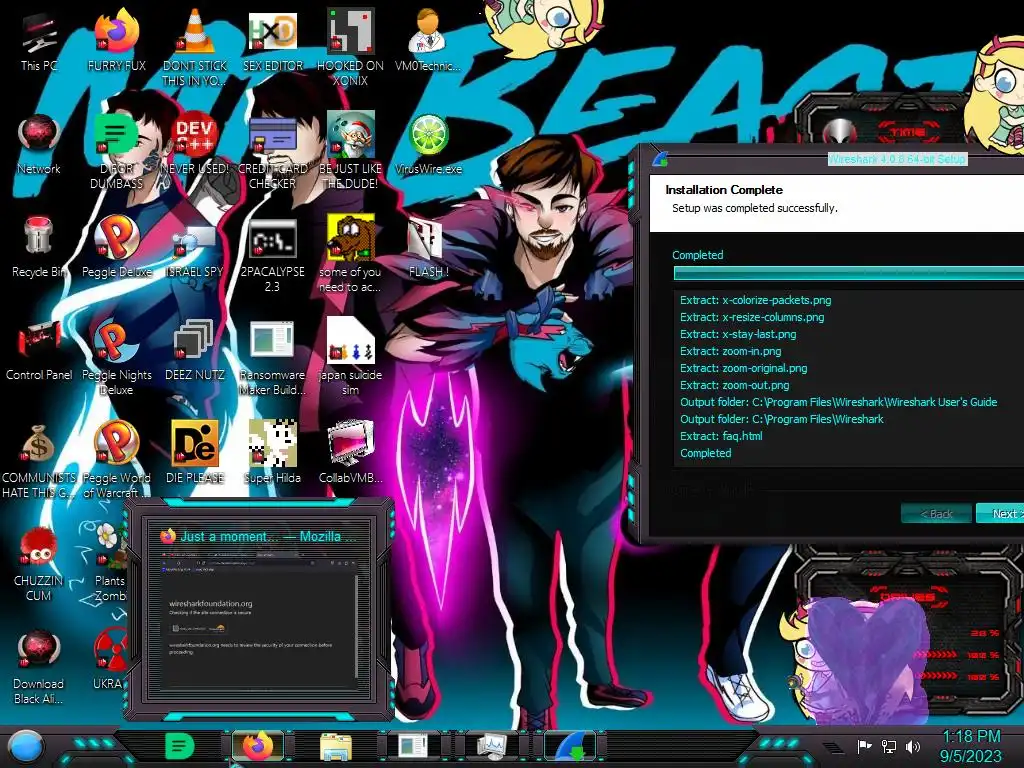
Task: Open the Plants Zombi shortcut
Action: (x=110, y=563)
